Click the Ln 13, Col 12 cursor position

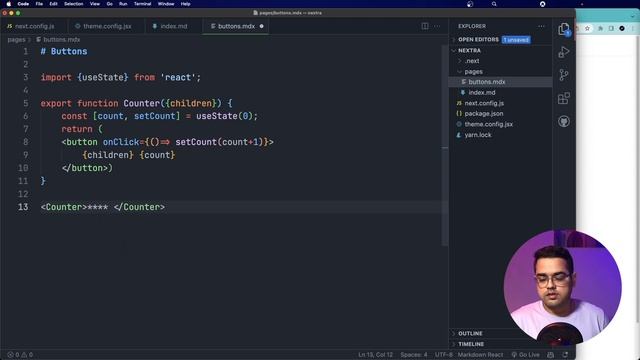click(x=376, y=355)
